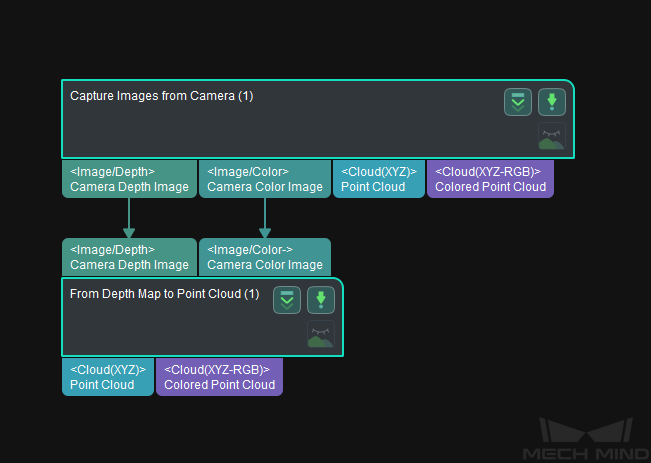Select the From Depth Map to Point Cloud (1) title
Viewport: 651px width, 463px height.
[x=164, y=294]
